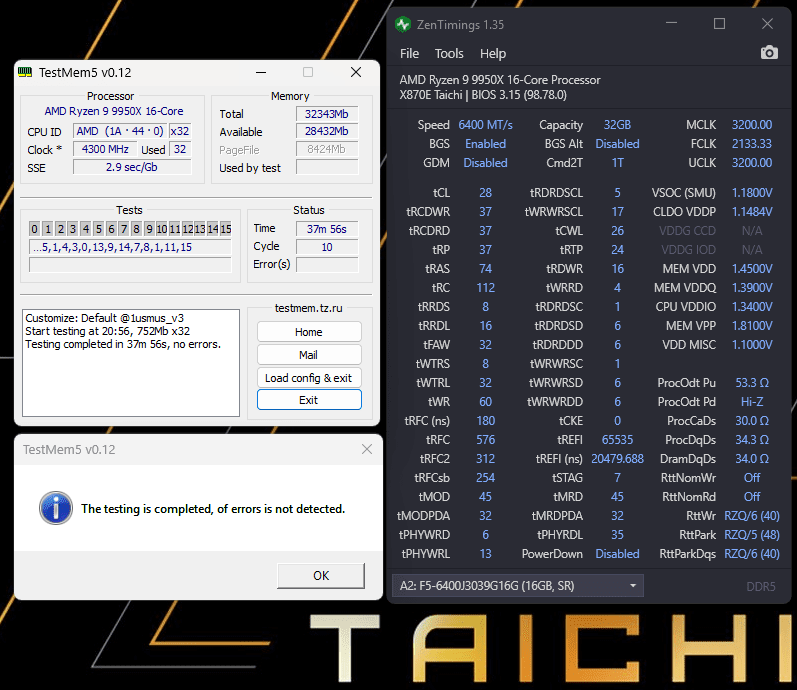Click the Mail button in TestMem5

point(309,355)
